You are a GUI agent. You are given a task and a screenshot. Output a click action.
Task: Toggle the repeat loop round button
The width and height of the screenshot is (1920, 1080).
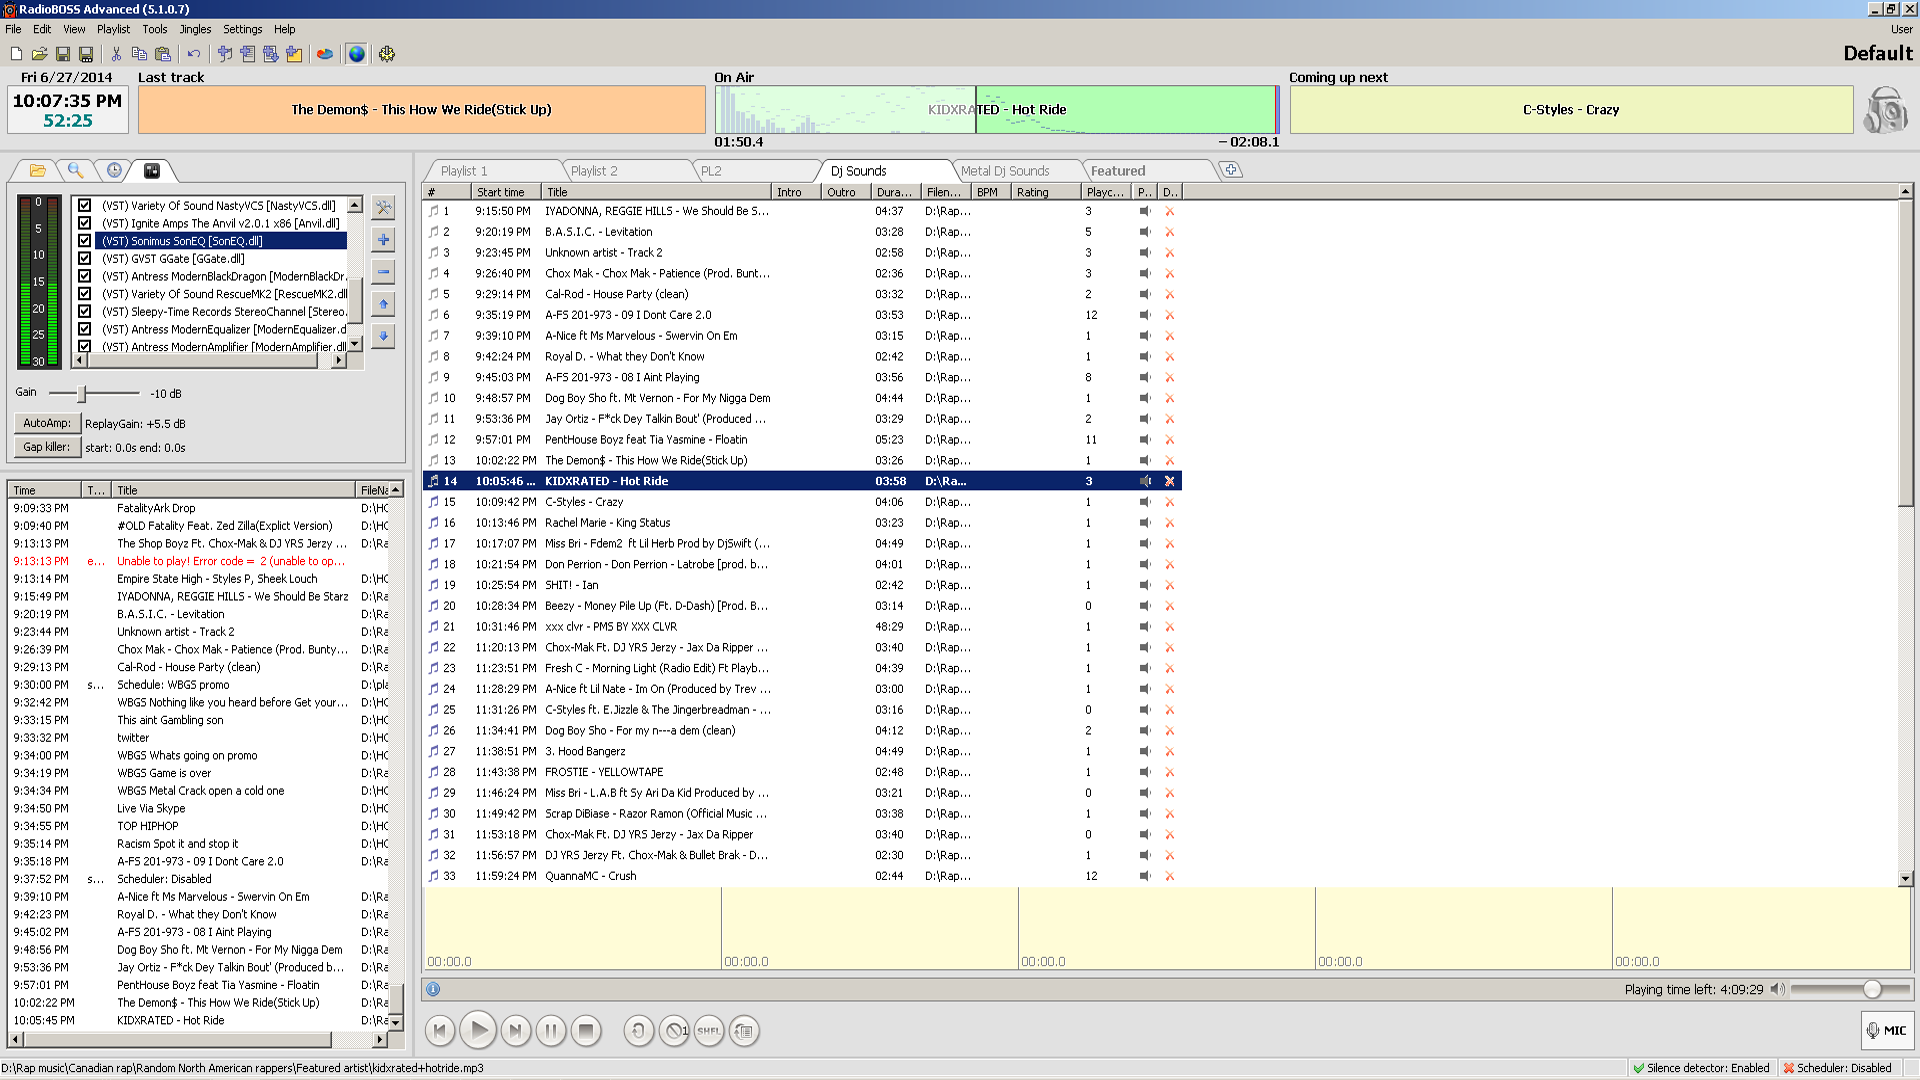click(639, 1031)
